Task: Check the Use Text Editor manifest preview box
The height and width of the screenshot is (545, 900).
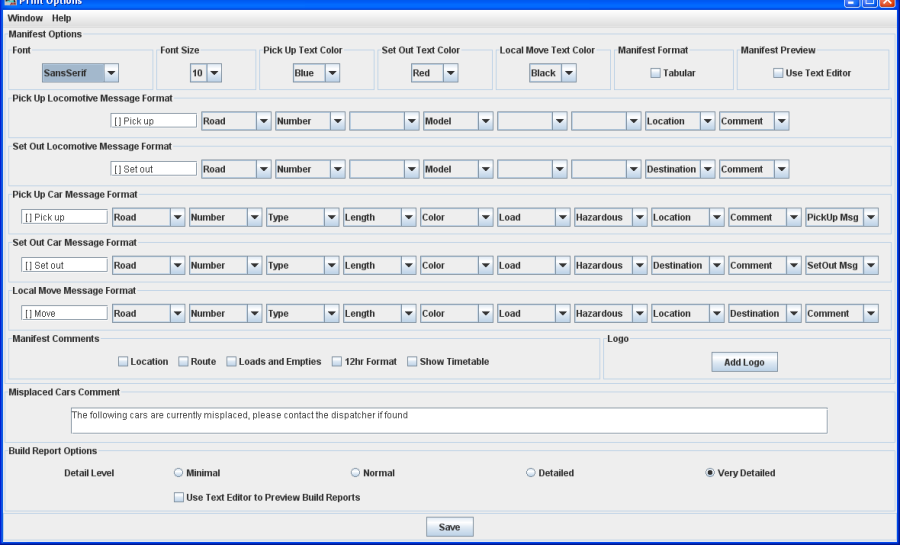Action: pos(778,73)
